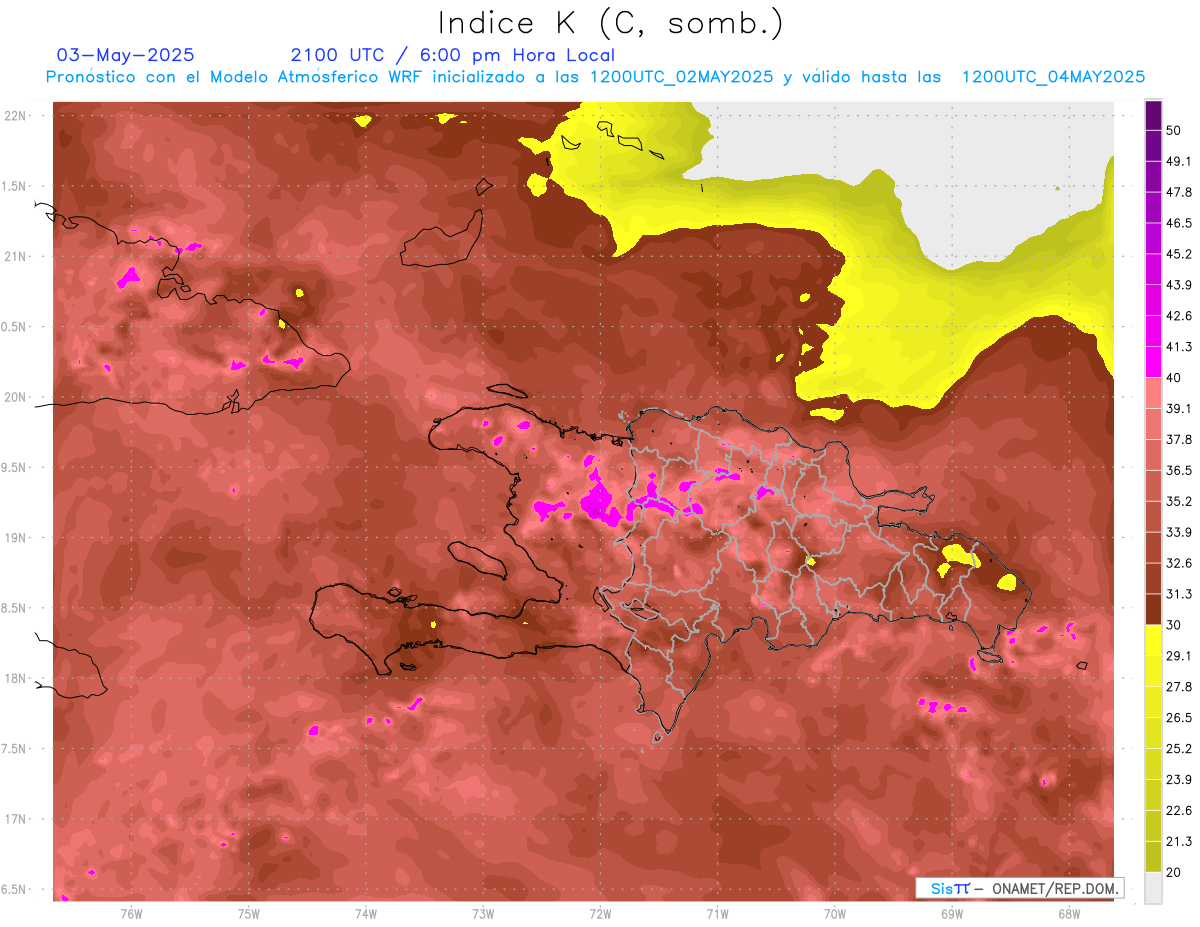Click the colorbar value "20"

[1175, 872]
